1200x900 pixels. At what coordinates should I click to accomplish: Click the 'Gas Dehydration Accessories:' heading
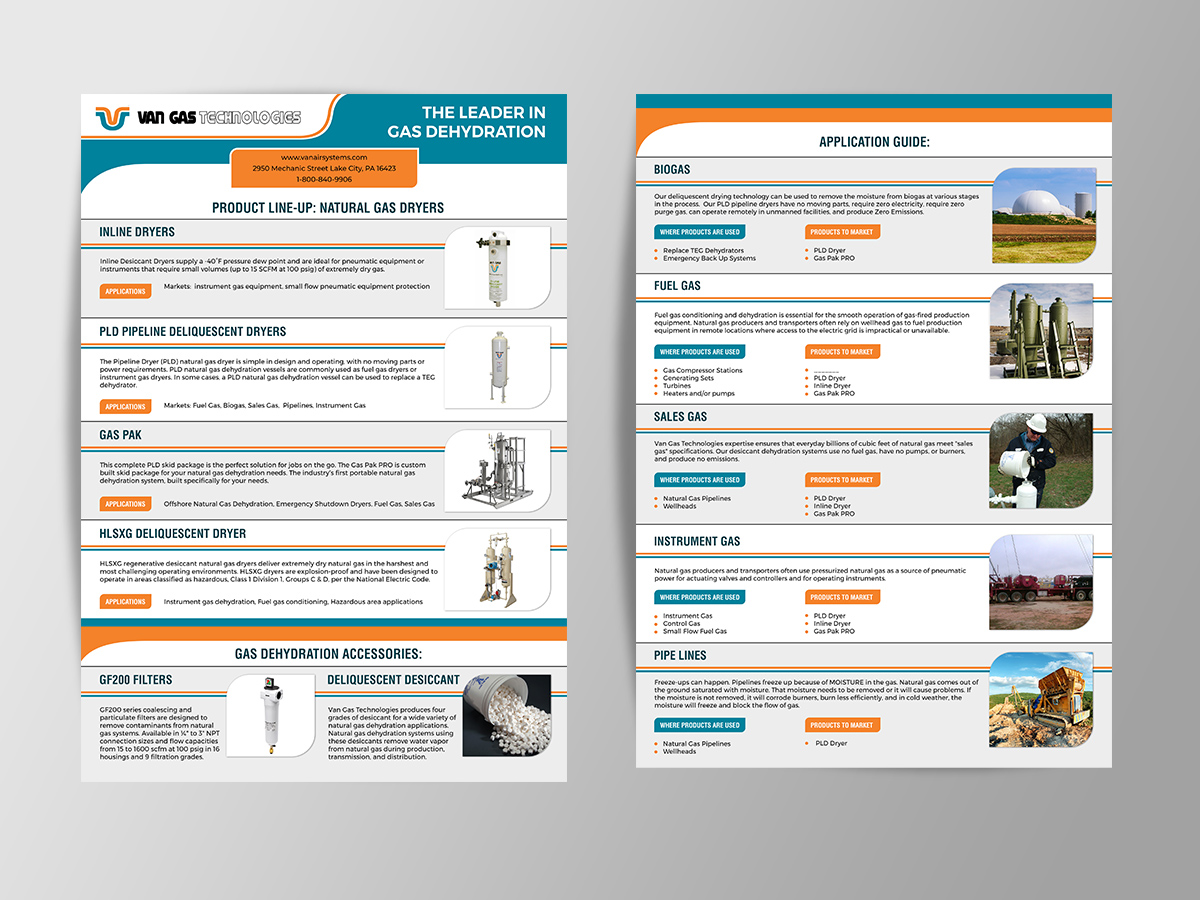329,654
